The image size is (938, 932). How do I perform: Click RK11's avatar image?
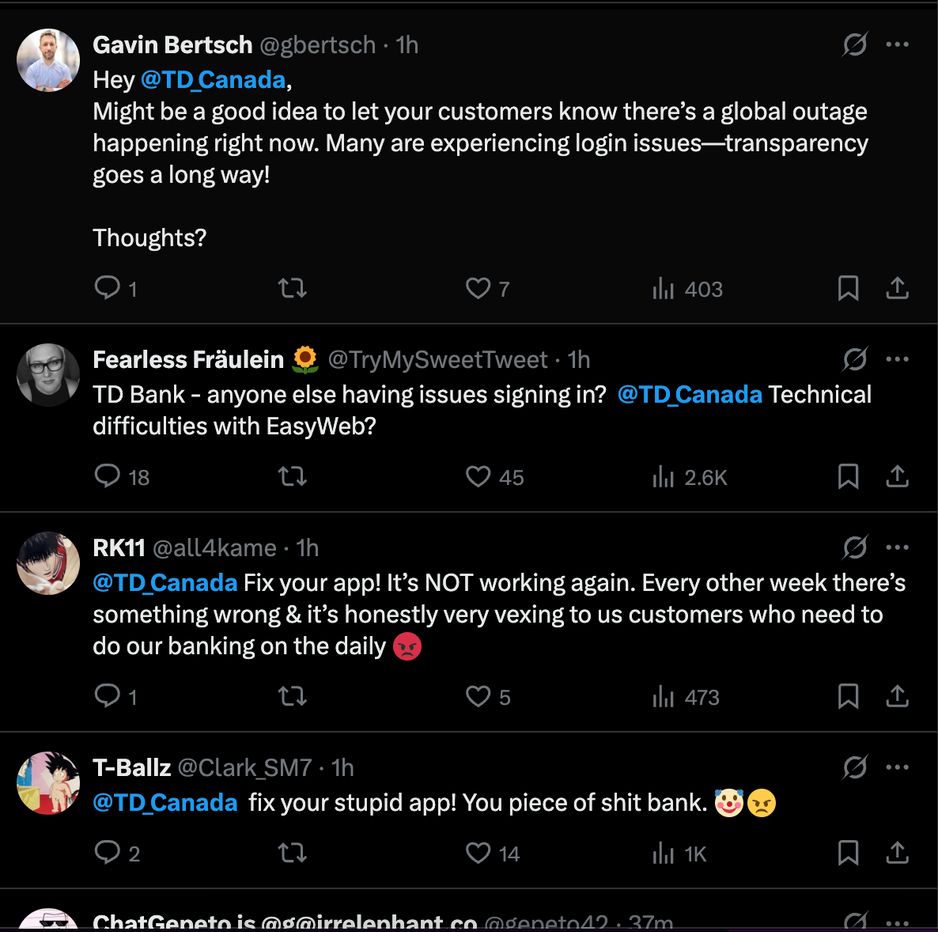[48, 563]
